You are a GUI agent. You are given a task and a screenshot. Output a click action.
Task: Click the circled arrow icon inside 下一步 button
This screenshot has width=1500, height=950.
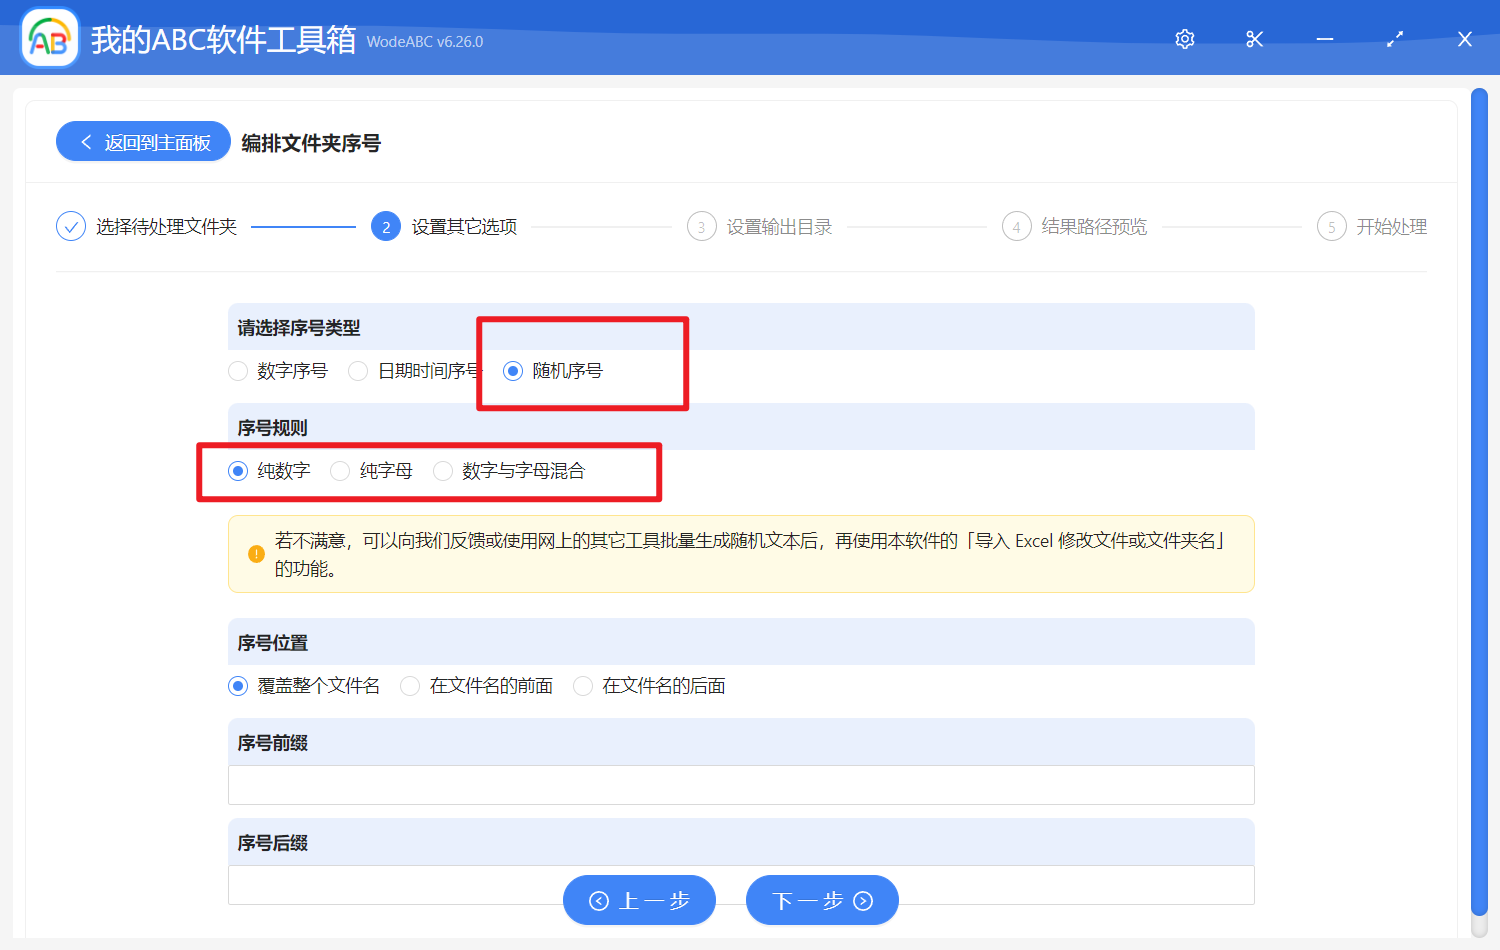(862, 900)
